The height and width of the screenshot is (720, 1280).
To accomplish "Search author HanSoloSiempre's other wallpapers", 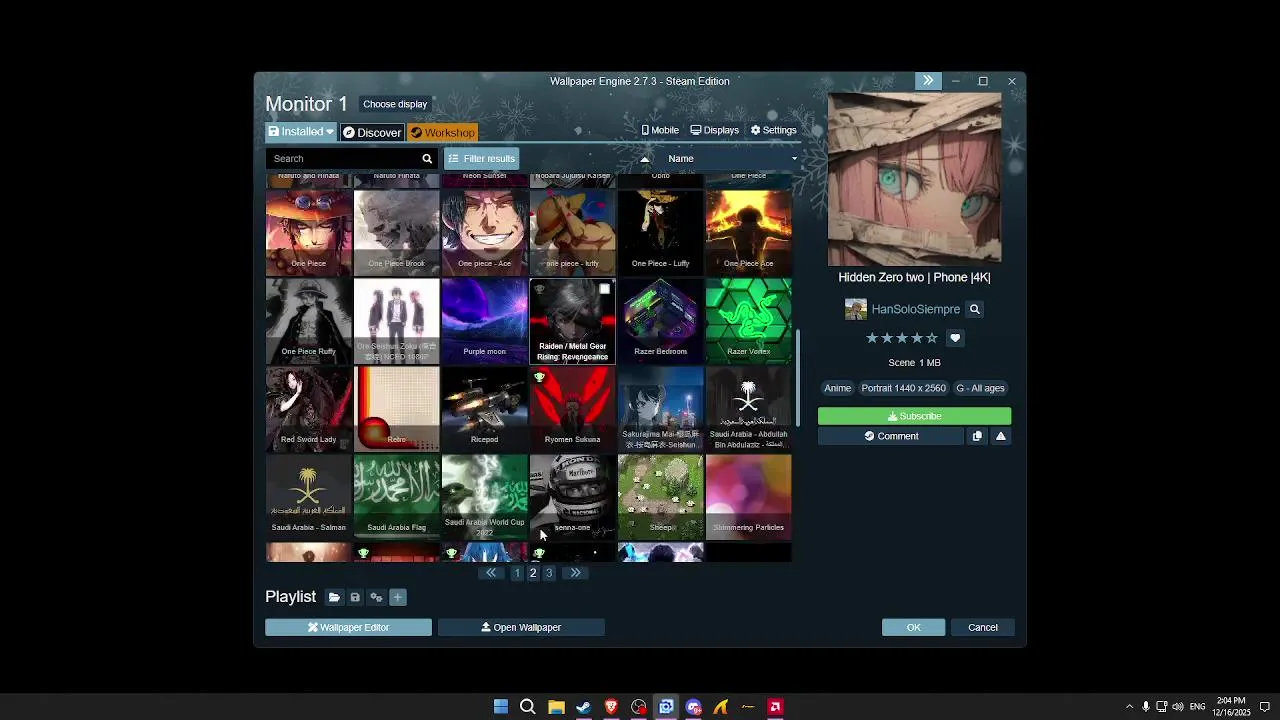I will pyautogui.click(x=974, y=309).
